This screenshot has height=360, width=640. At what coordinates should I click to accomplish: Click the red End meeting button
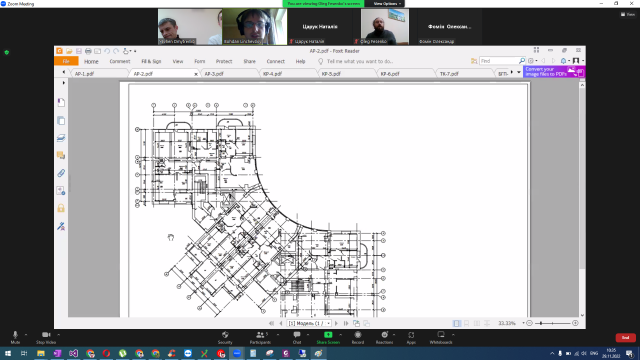pyautogui.click(x=625, y=338)
